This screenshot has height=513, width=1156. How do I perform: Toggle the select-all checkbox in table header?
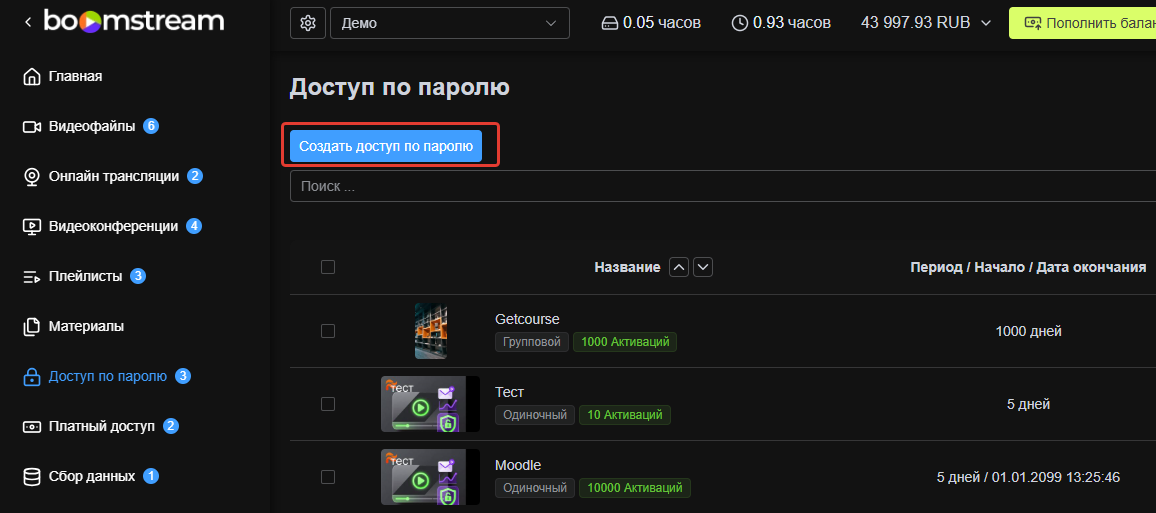coord(328,267)
